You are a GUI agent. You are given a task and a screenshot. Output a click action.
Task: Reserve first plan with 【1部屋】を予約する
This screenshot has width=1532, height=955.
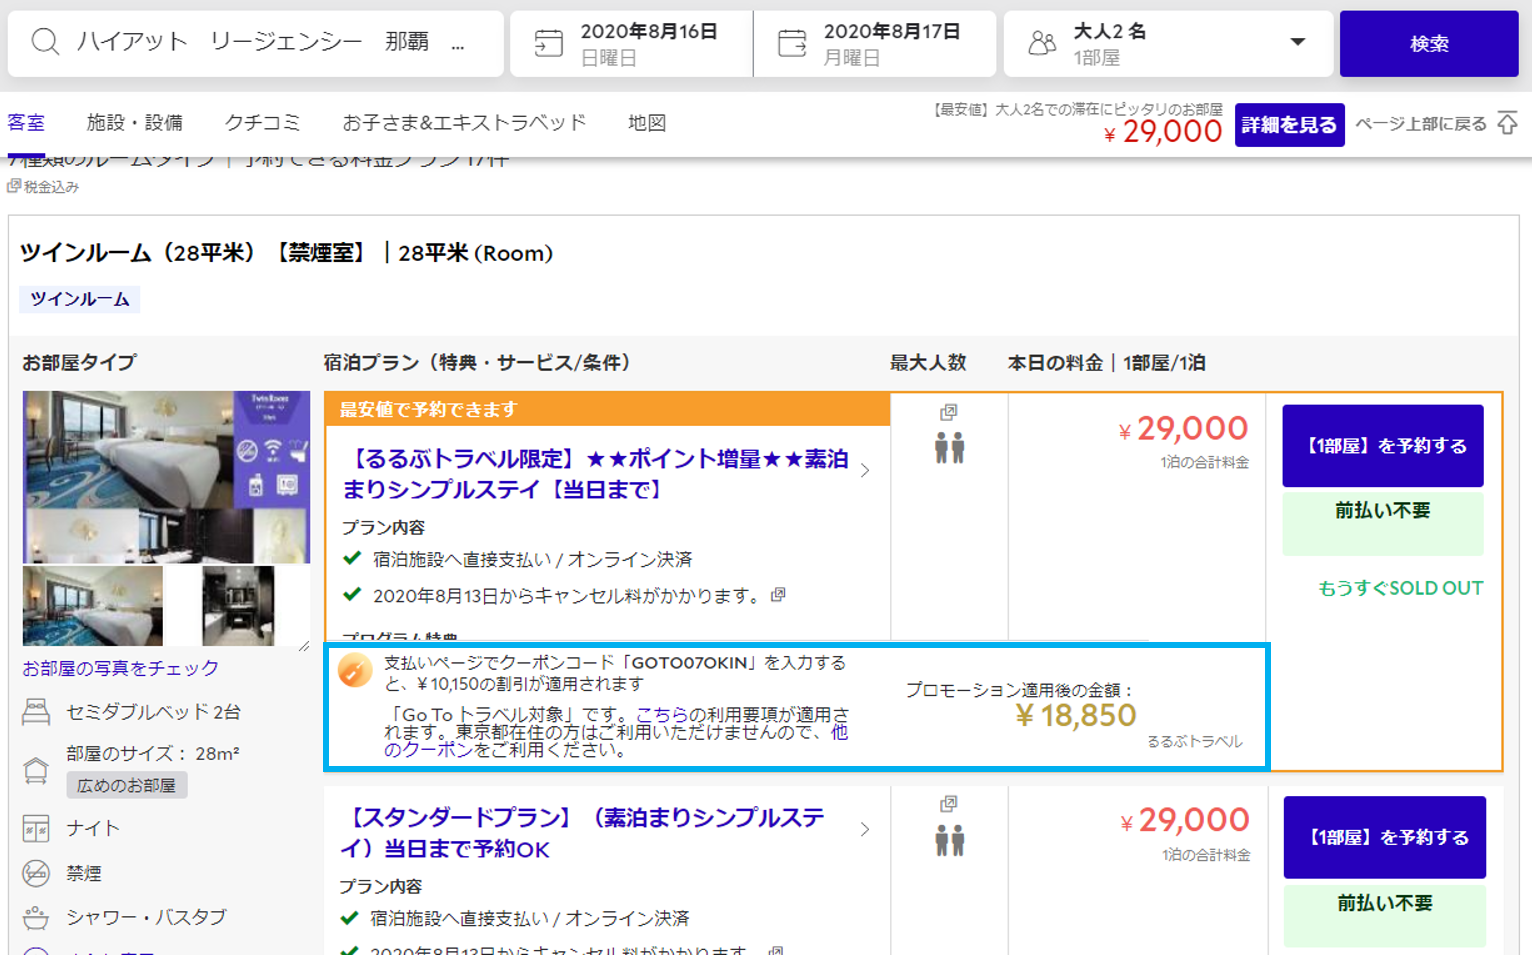[x=1382, y=446]
